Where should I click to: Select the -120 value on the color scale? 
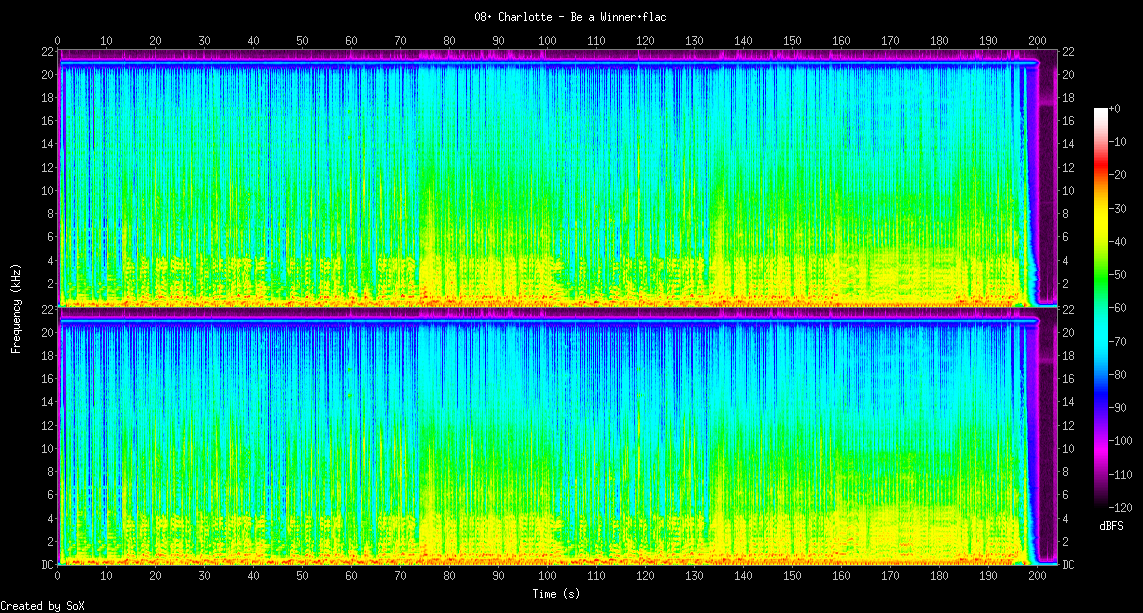[x=1124, y=508]
